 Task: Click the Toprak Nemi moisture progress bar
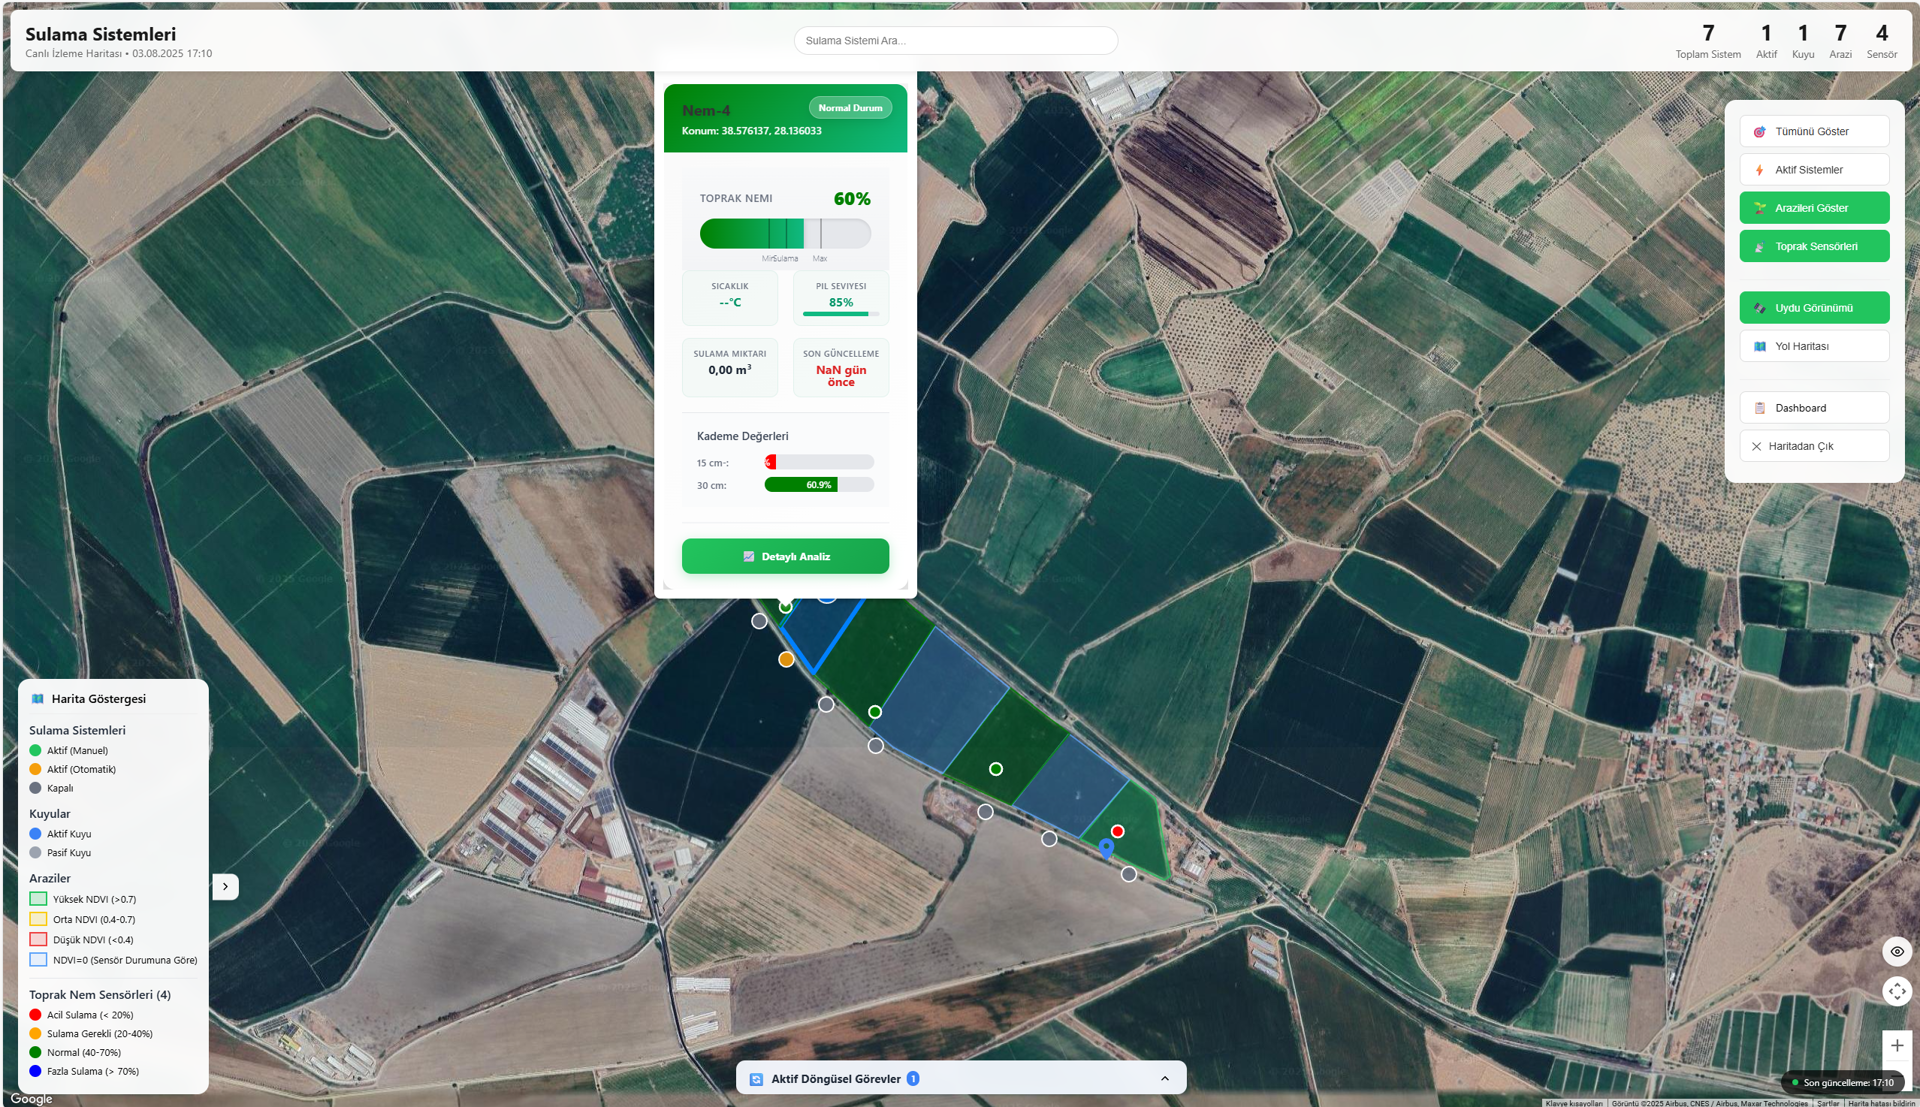(785, 234)
